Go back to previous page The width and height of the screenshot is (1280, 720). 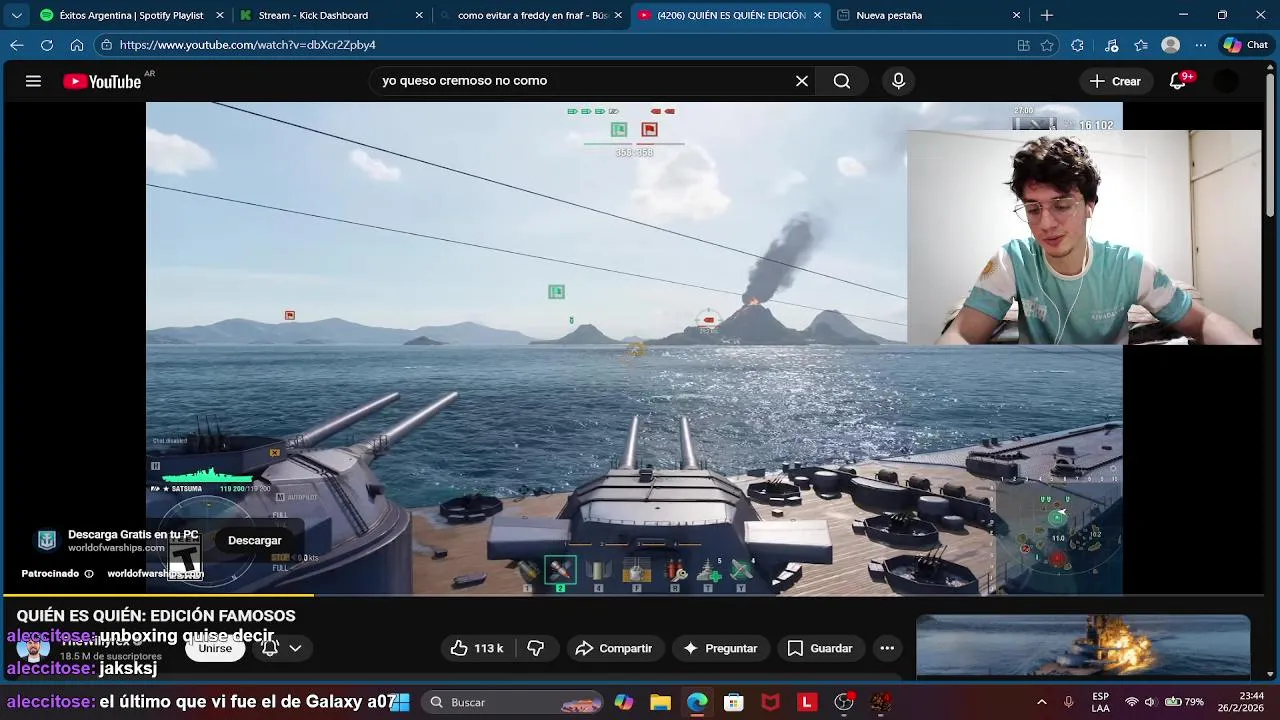click(16, 45)
